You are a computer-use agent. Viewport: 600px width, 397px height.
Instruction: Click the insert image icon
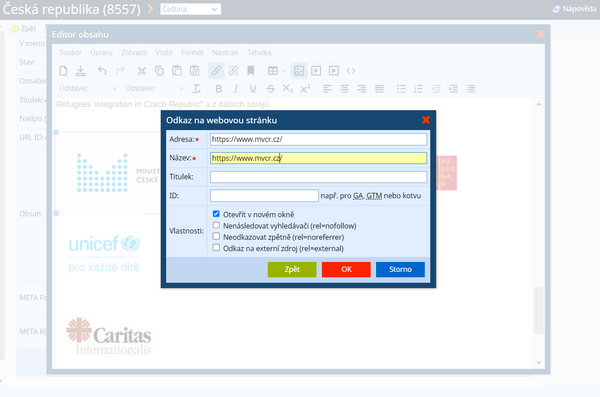(x=298, y=71)
